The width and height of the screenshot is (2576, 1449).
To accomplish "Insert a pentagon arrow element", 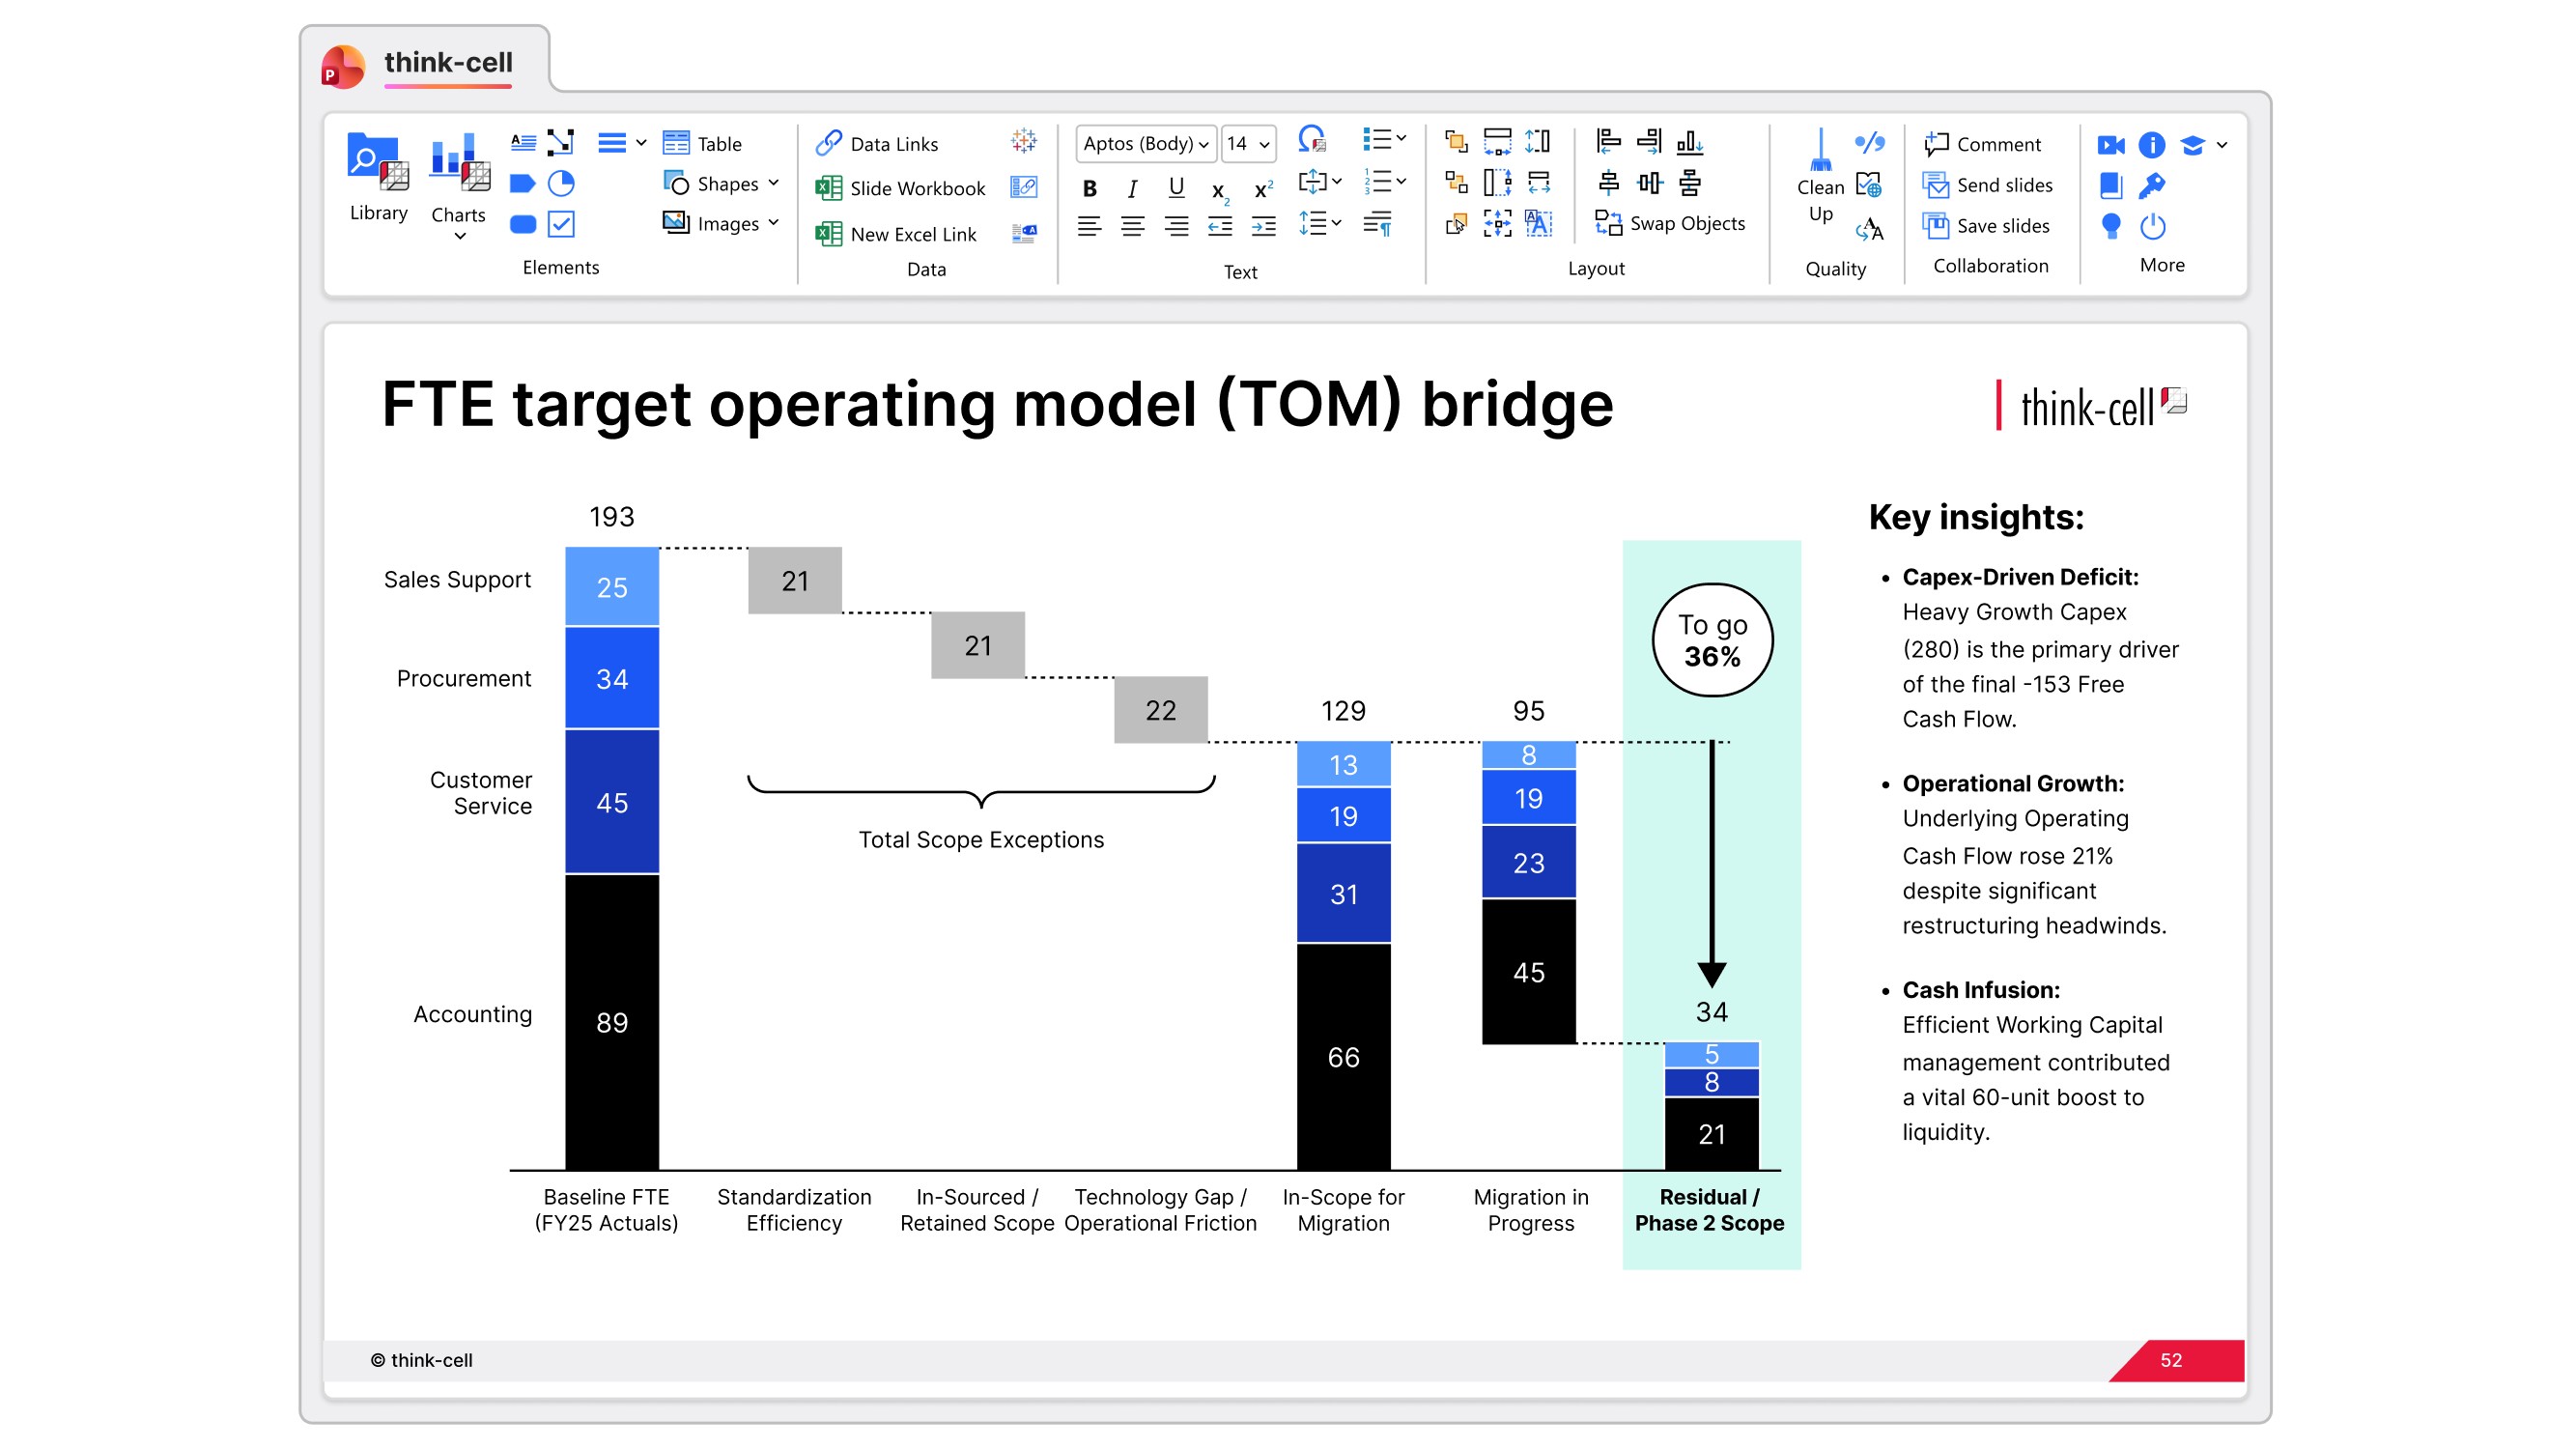I will [522, 183].
